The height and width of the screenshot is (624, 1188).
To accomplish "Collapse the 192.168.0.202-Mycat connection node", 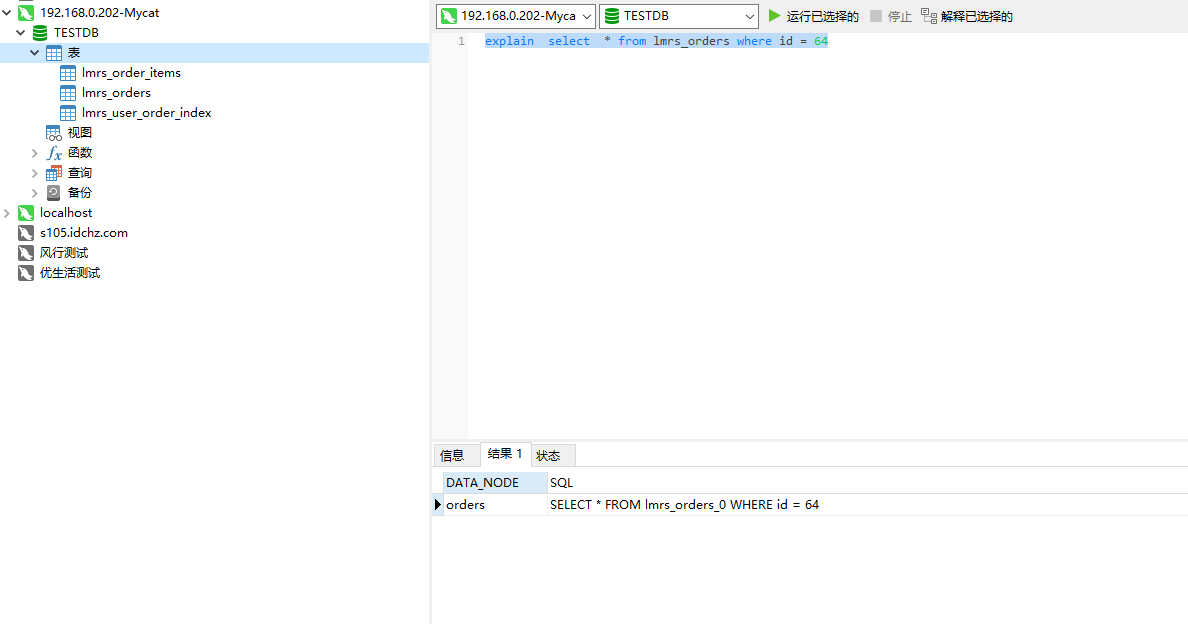I will [7, 13].
